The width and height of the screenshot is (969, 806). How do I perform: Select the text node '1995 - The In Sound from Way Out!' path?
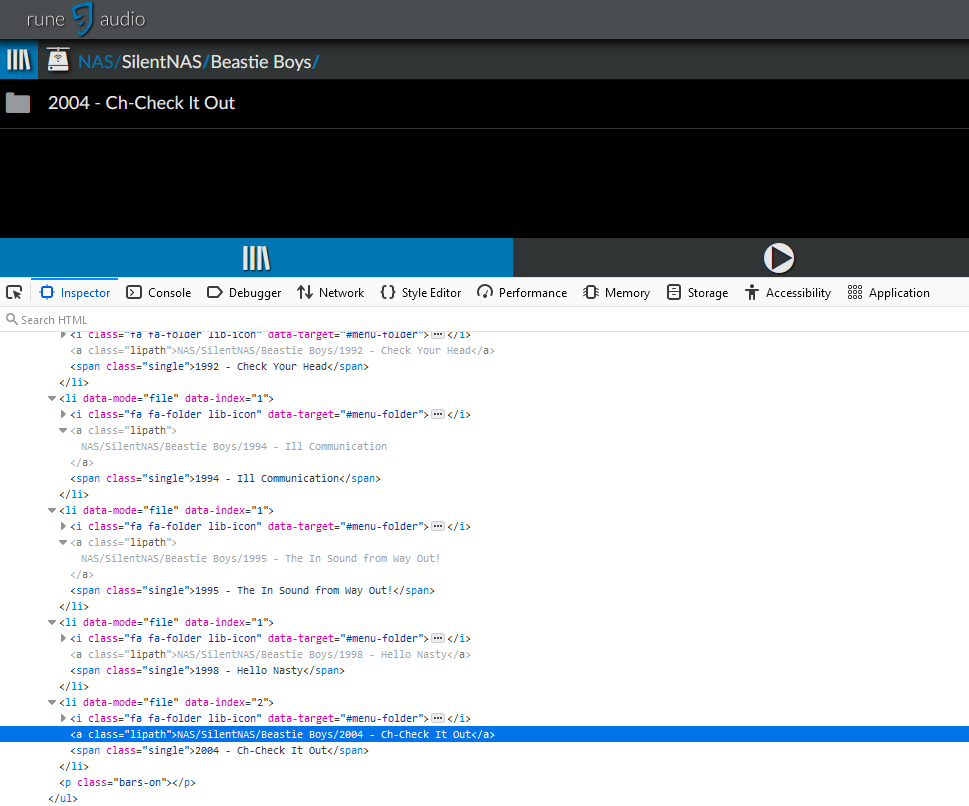pyautogui.click(x=260, y=558)
